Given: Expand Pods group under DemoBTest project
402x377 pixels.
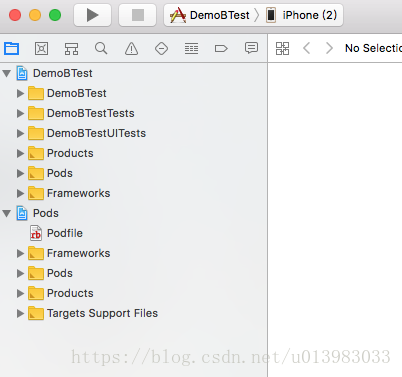Looking at the screenshot, I should click(x=20, y=173).
